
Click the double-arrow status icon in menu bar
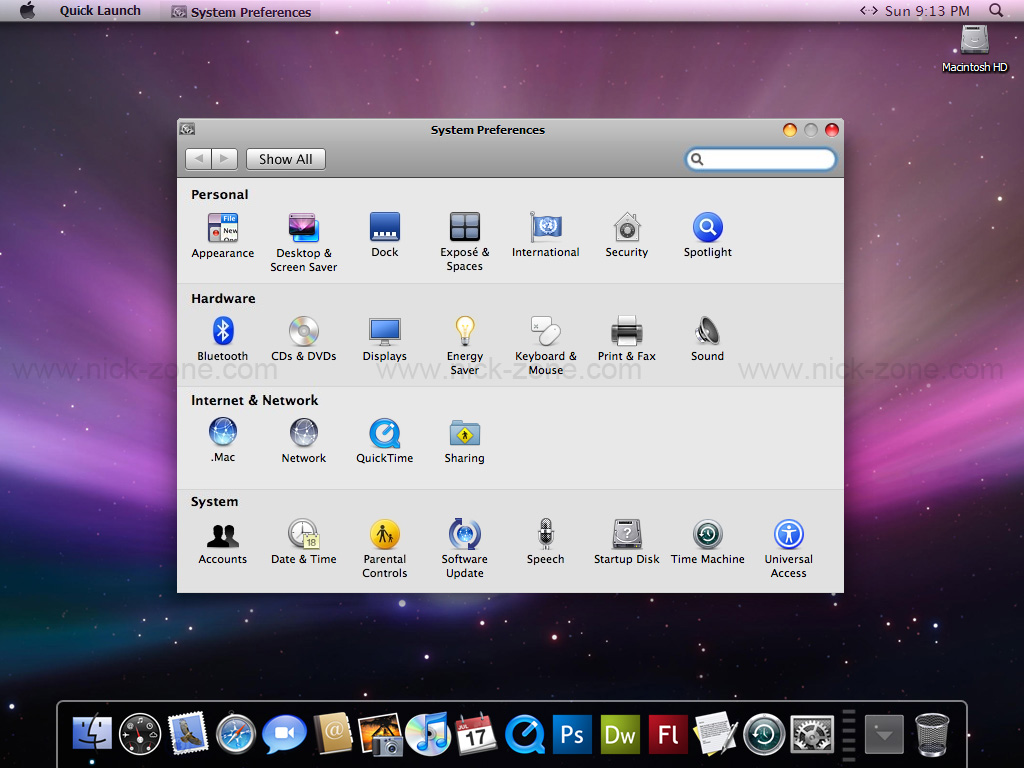tap(869, 10)
